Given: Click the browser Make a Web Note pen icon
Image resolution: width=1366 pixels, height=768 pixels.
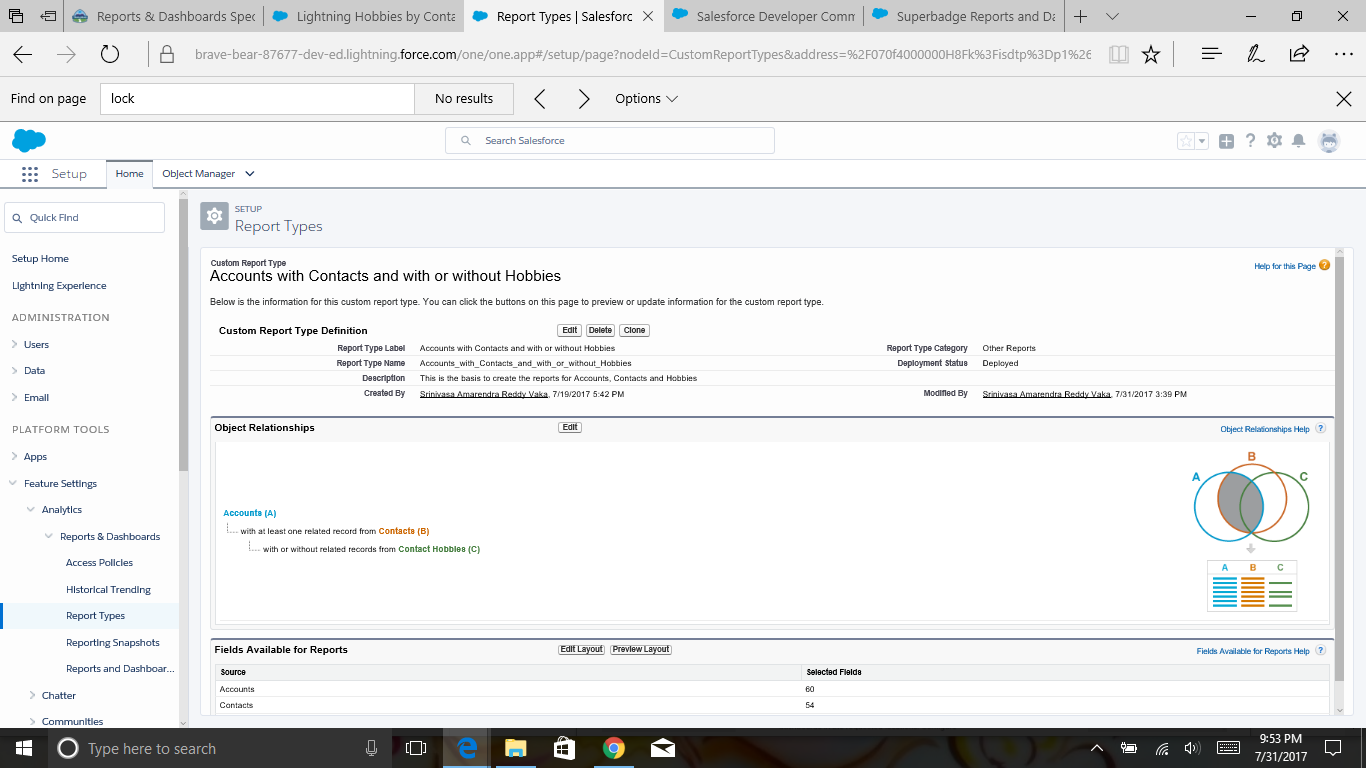Looking at the screenshot, I should [x=1256, y=55].
